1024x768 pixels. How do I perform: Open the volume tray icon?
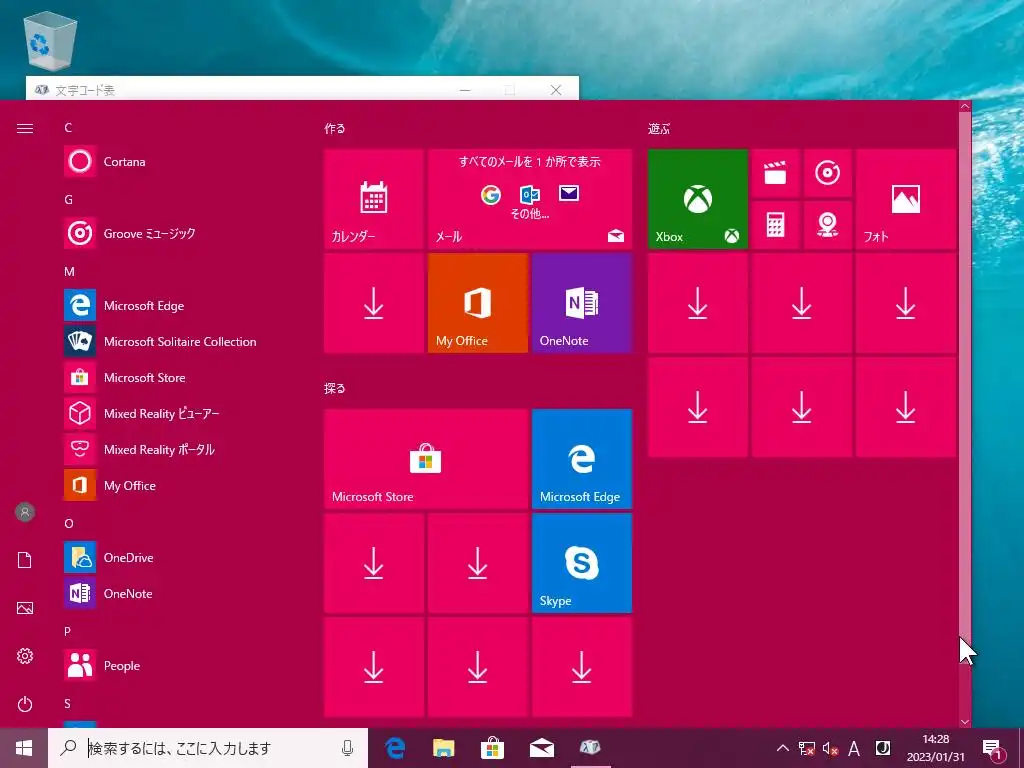pos(830,748)
